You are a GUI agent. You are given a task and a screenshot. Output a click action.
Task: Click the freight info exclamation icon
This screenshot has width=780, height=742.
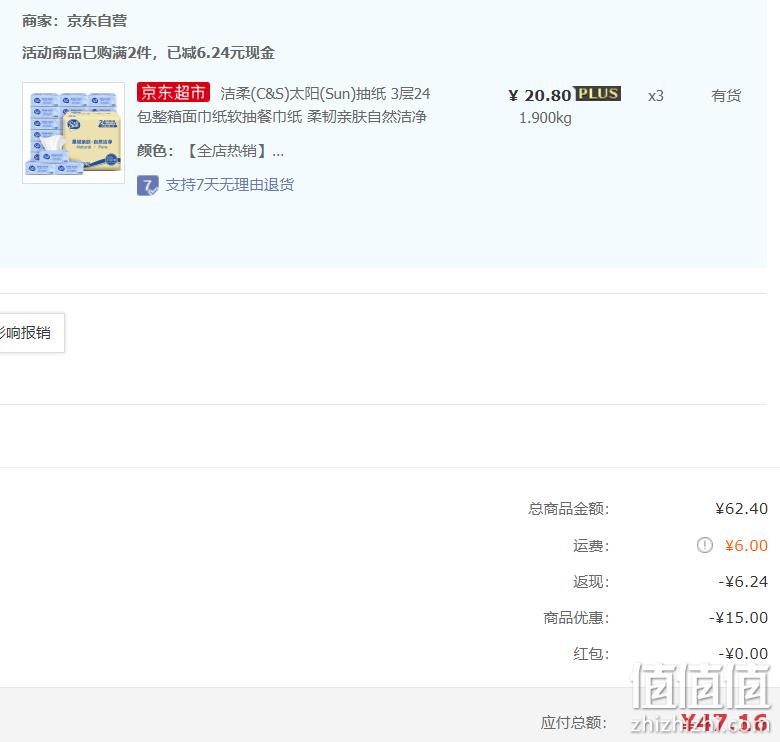[x=704, y=545]
